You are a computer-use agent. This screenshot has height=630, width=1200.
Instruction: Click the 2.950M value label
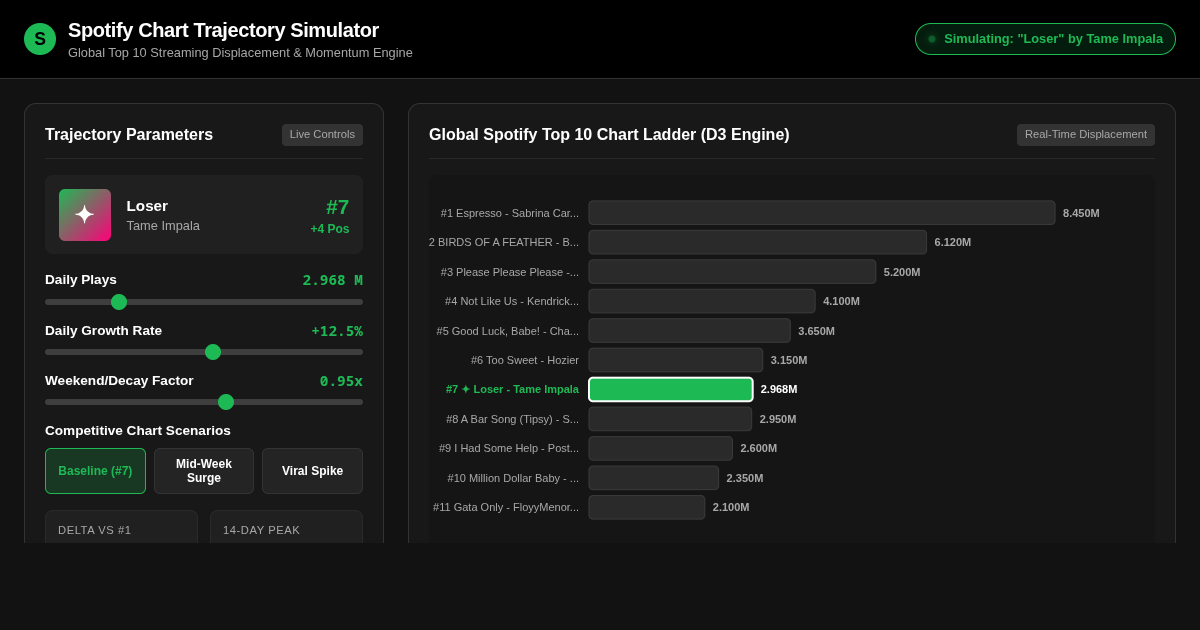pyautogui.click(x=778, y=419)
